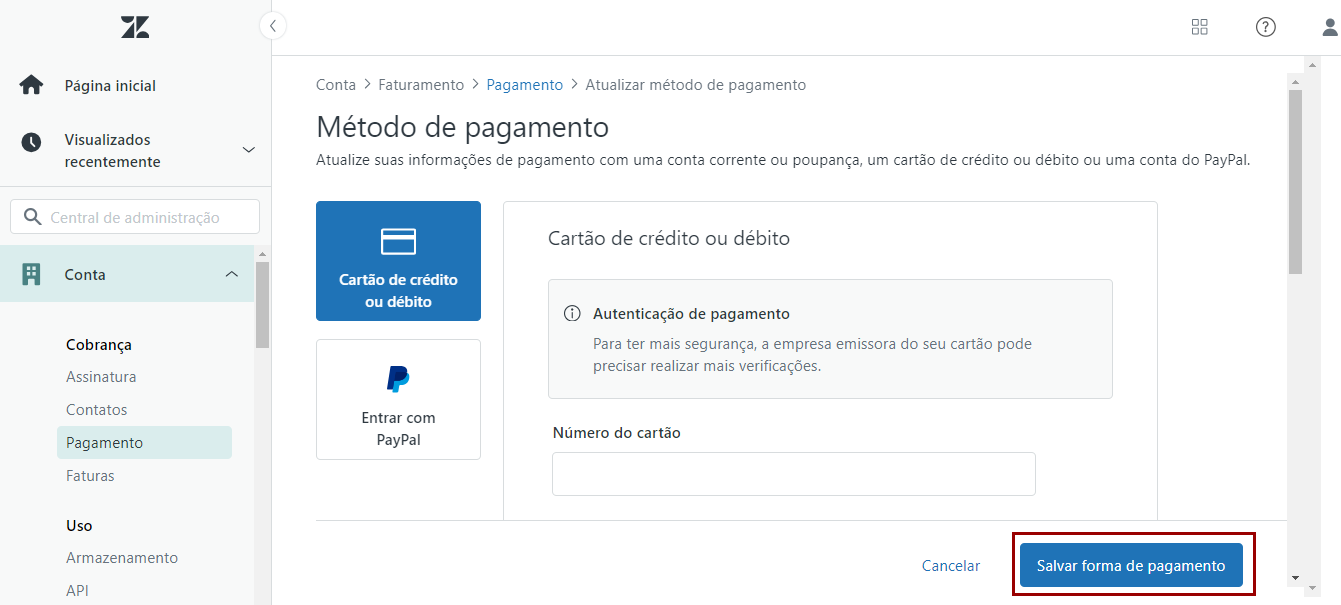Click the clock icon for Visualizados recentemente
Screen dimensions: 1341x605
31,142
